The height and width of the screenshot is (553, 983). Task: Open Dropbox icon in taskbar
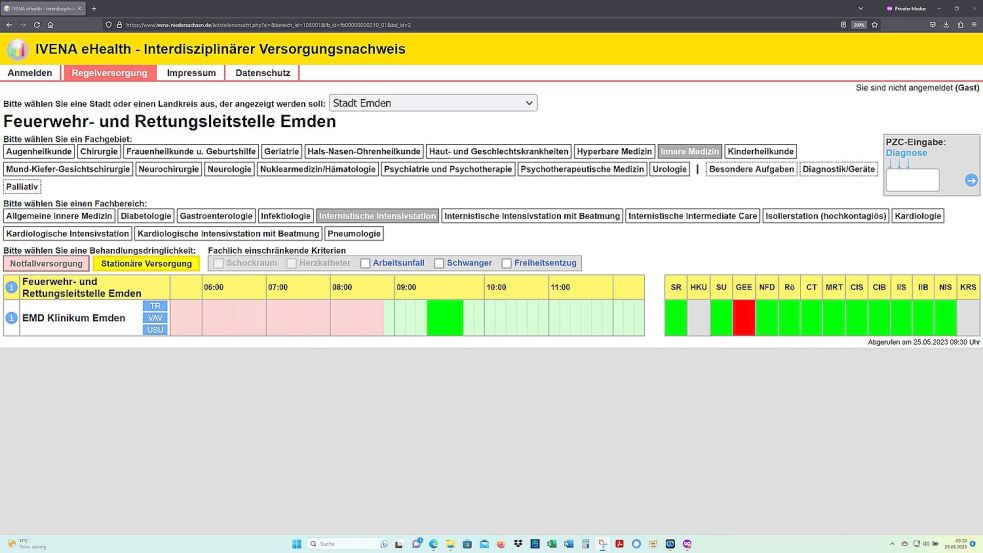(x=518, y=544)
